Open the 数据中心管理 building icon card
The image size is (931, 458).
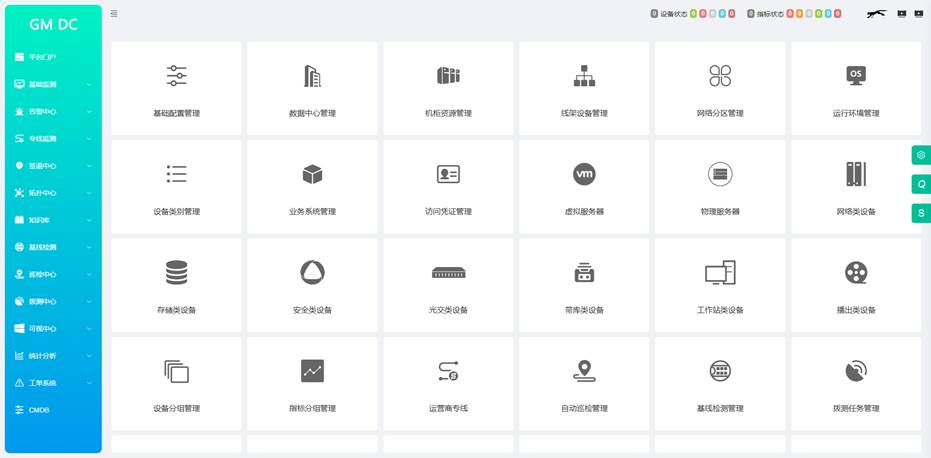312,89
